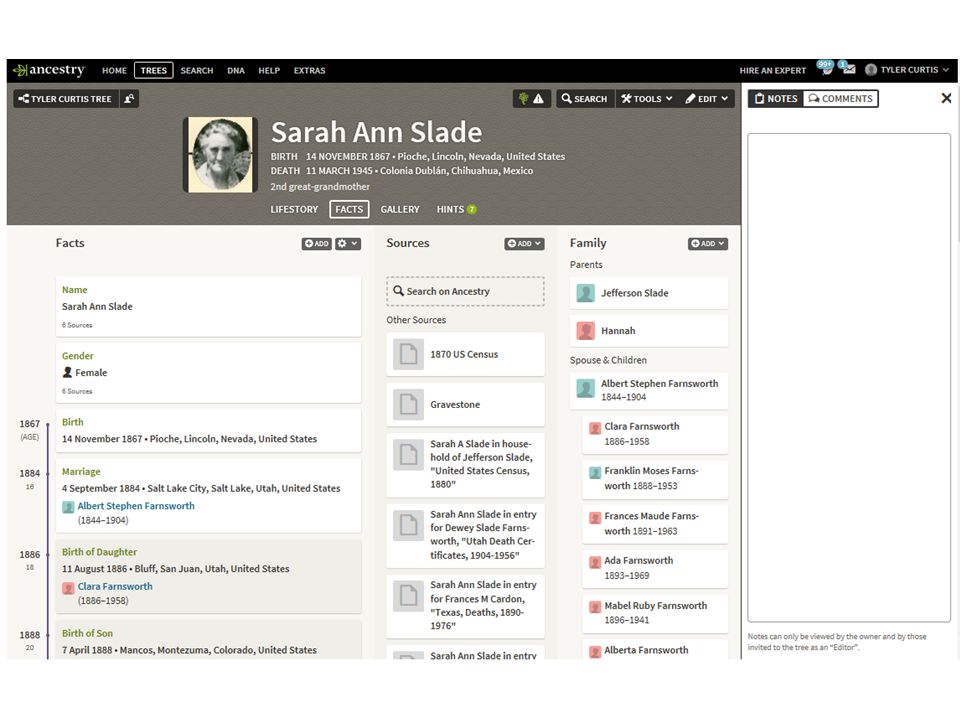Click Albert Stephen Farnsworth's family silhouette icon
960x720 pixels.
pyautogui.click(x=585, y=389)
